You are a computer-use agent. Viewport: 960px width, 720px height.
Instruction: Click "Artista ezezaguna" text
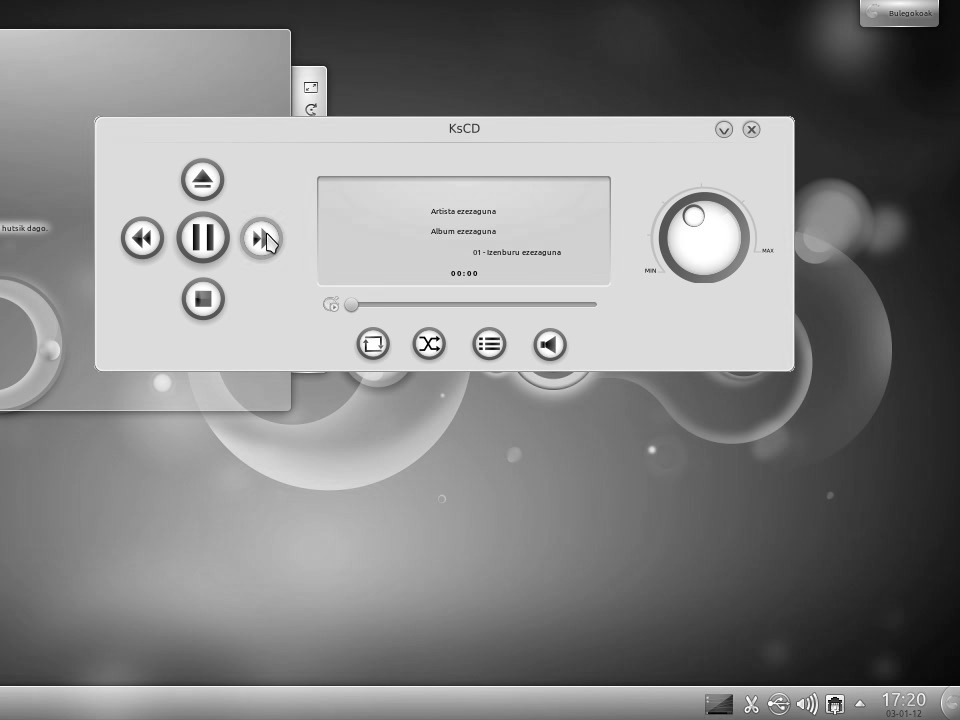(x=463, y=211)
